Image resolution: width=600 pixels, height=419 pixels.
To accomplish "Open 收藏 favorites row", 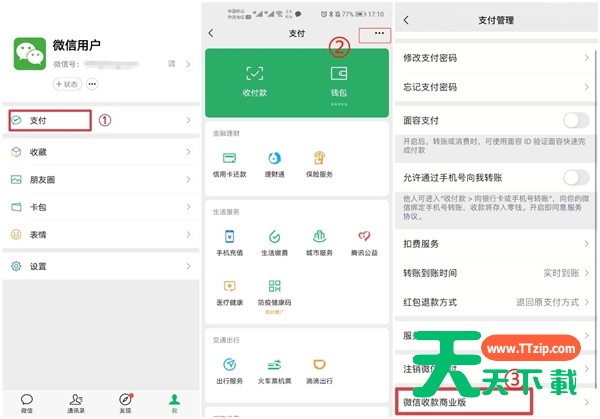I will (x=101, y=152).
